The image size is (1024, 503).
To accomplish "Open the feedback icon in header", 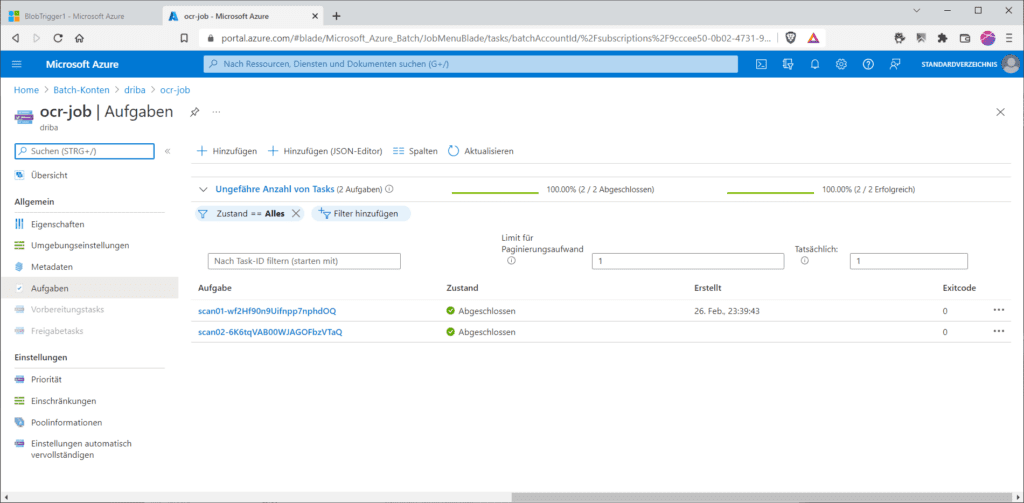I will (x=895, y=64).
